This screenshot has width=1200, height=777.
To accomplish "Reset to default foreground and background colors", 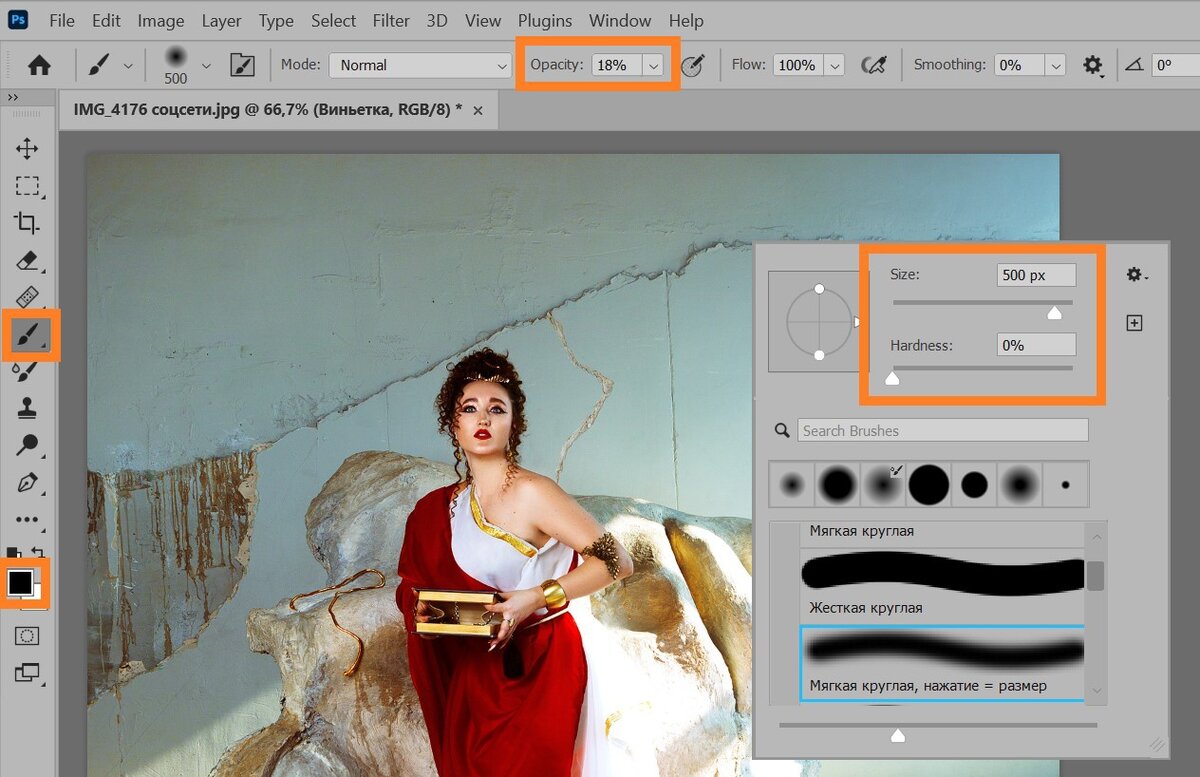I will point(13,551).
